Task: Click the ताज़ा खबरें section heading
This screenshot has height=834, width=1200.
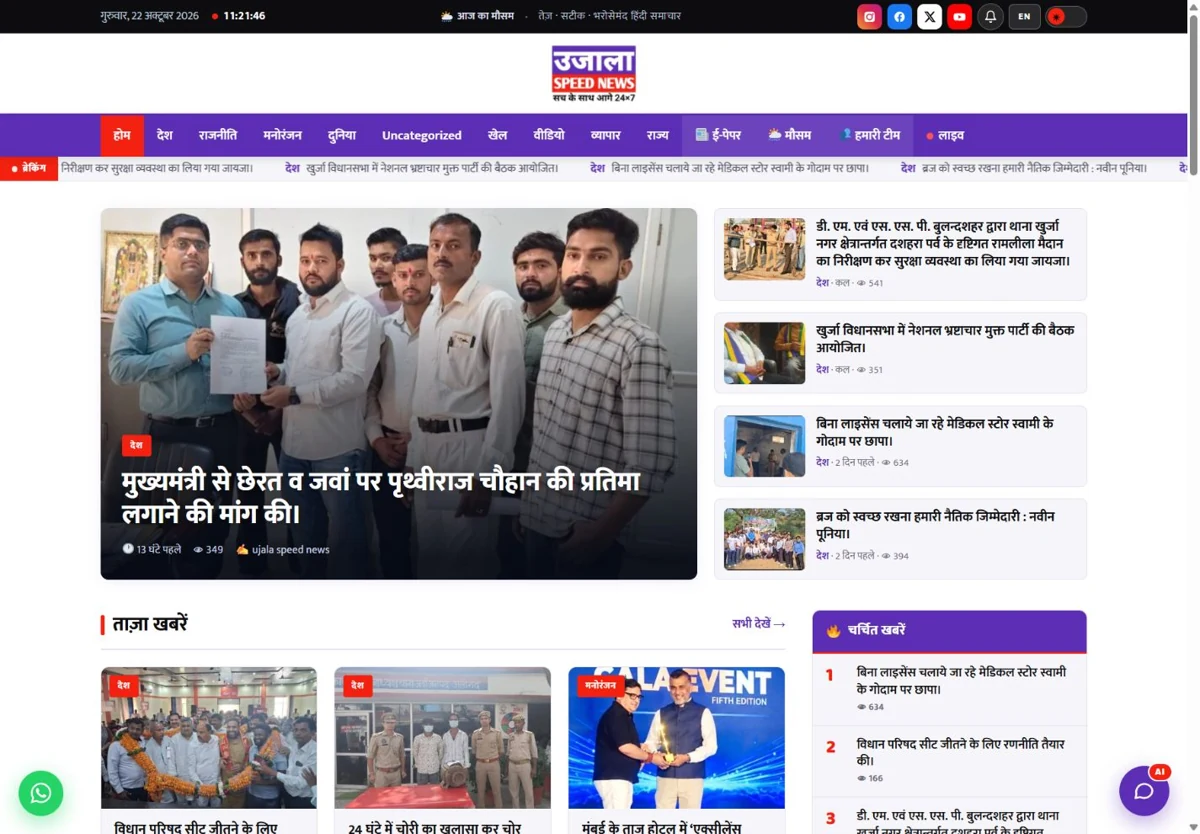Action: [x=150, y=624]
